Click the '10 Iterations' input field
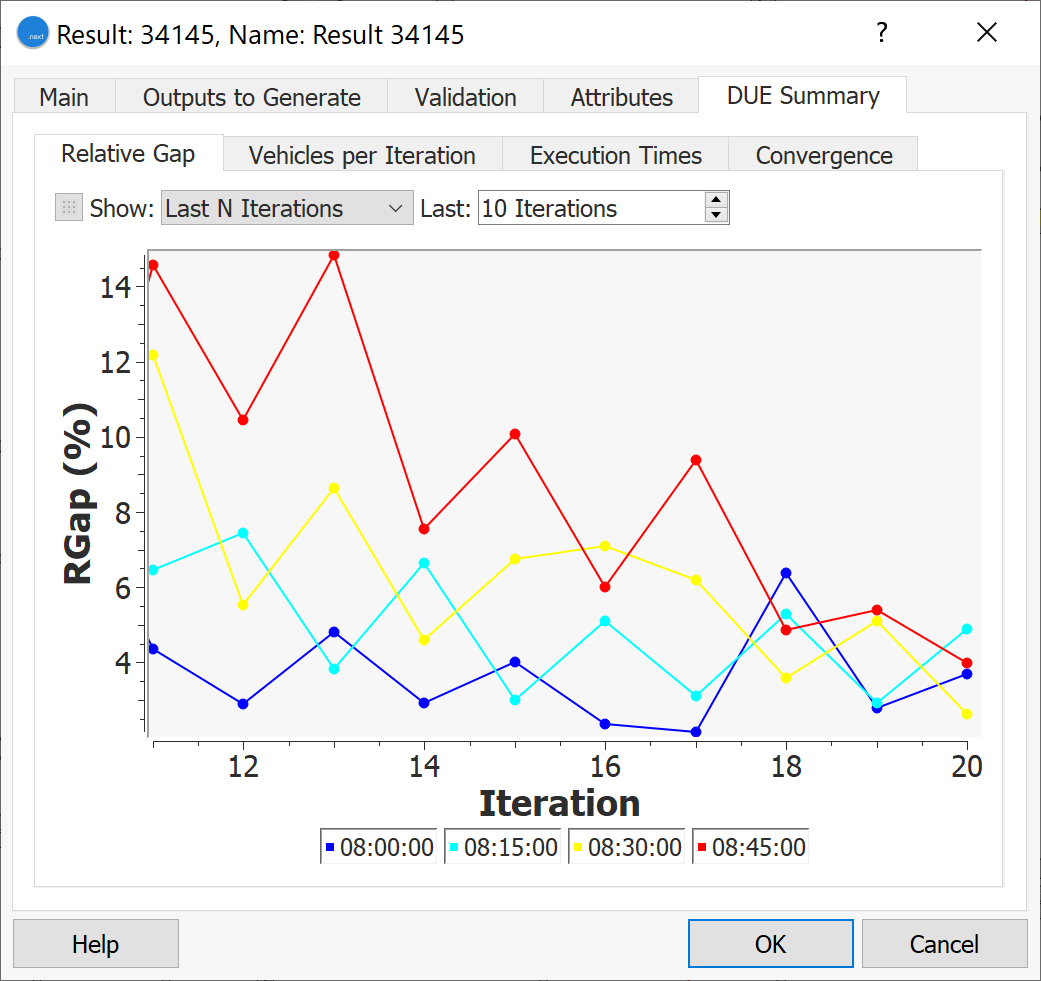Image resolution: width=1041 pixels, height=981 pixels. (x=590, y=208)
